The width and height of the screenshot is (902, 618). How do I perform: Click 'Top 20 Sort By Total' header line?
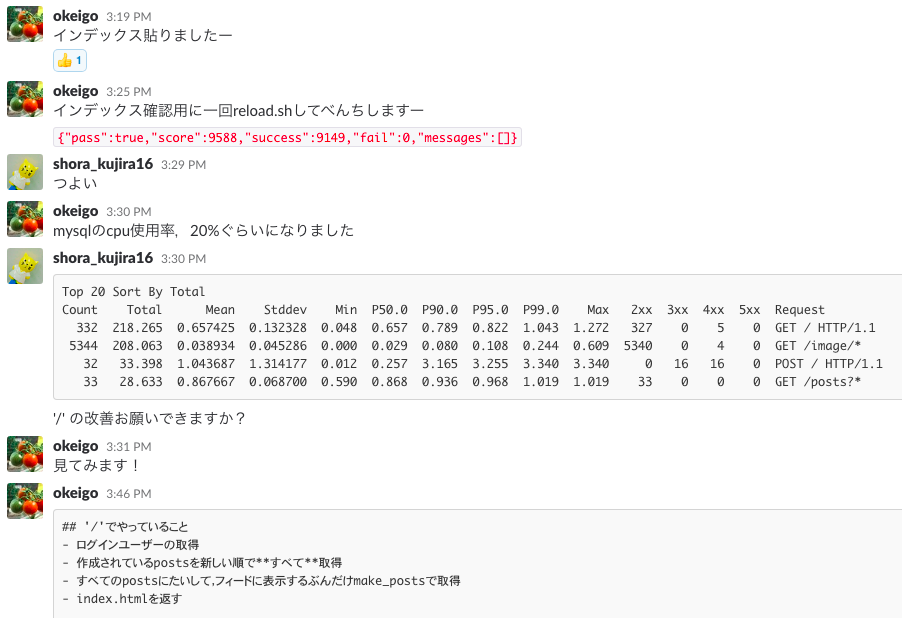(x=133, y=292)
